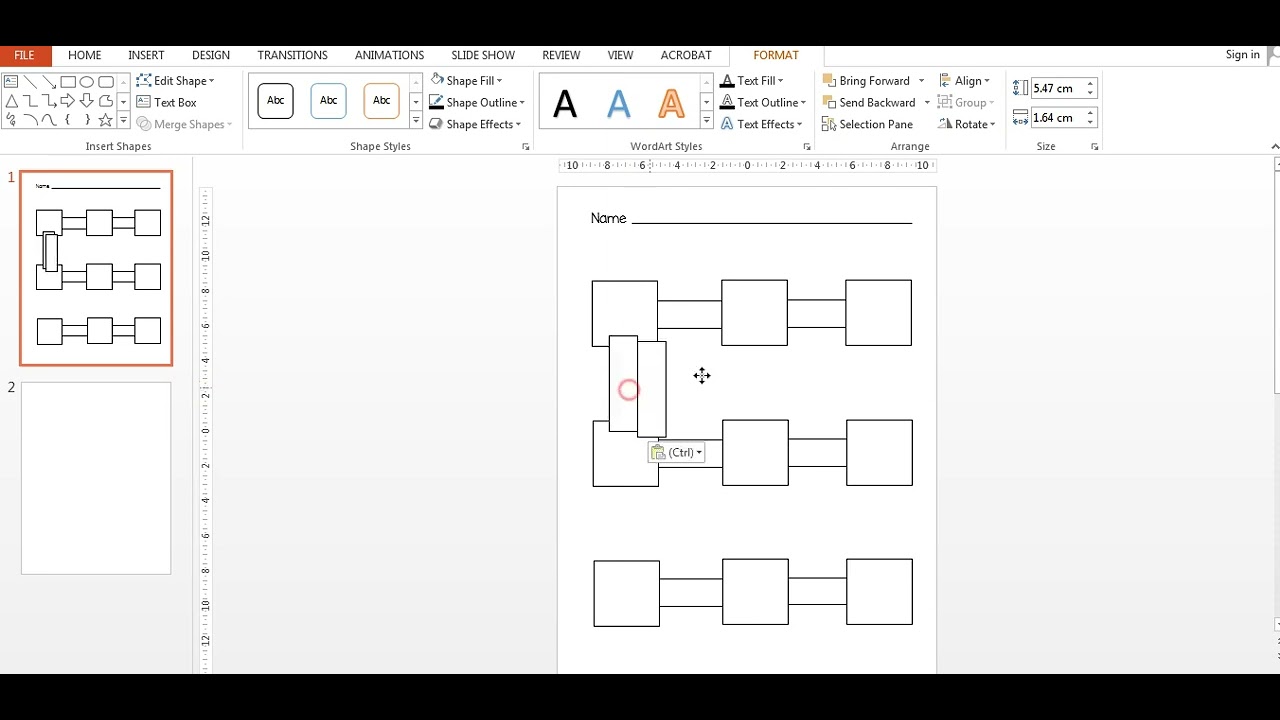Pick the Rectangle shape from the gallery

(x=68, y=82)
